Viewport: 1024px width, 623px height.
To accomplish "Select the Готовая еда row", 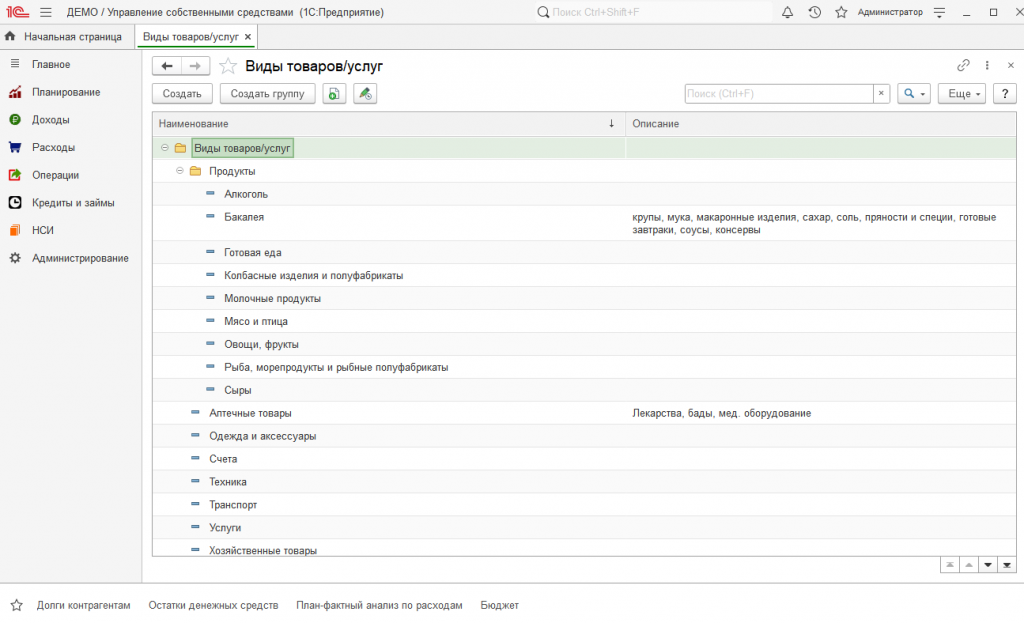I will pos(584,252).
